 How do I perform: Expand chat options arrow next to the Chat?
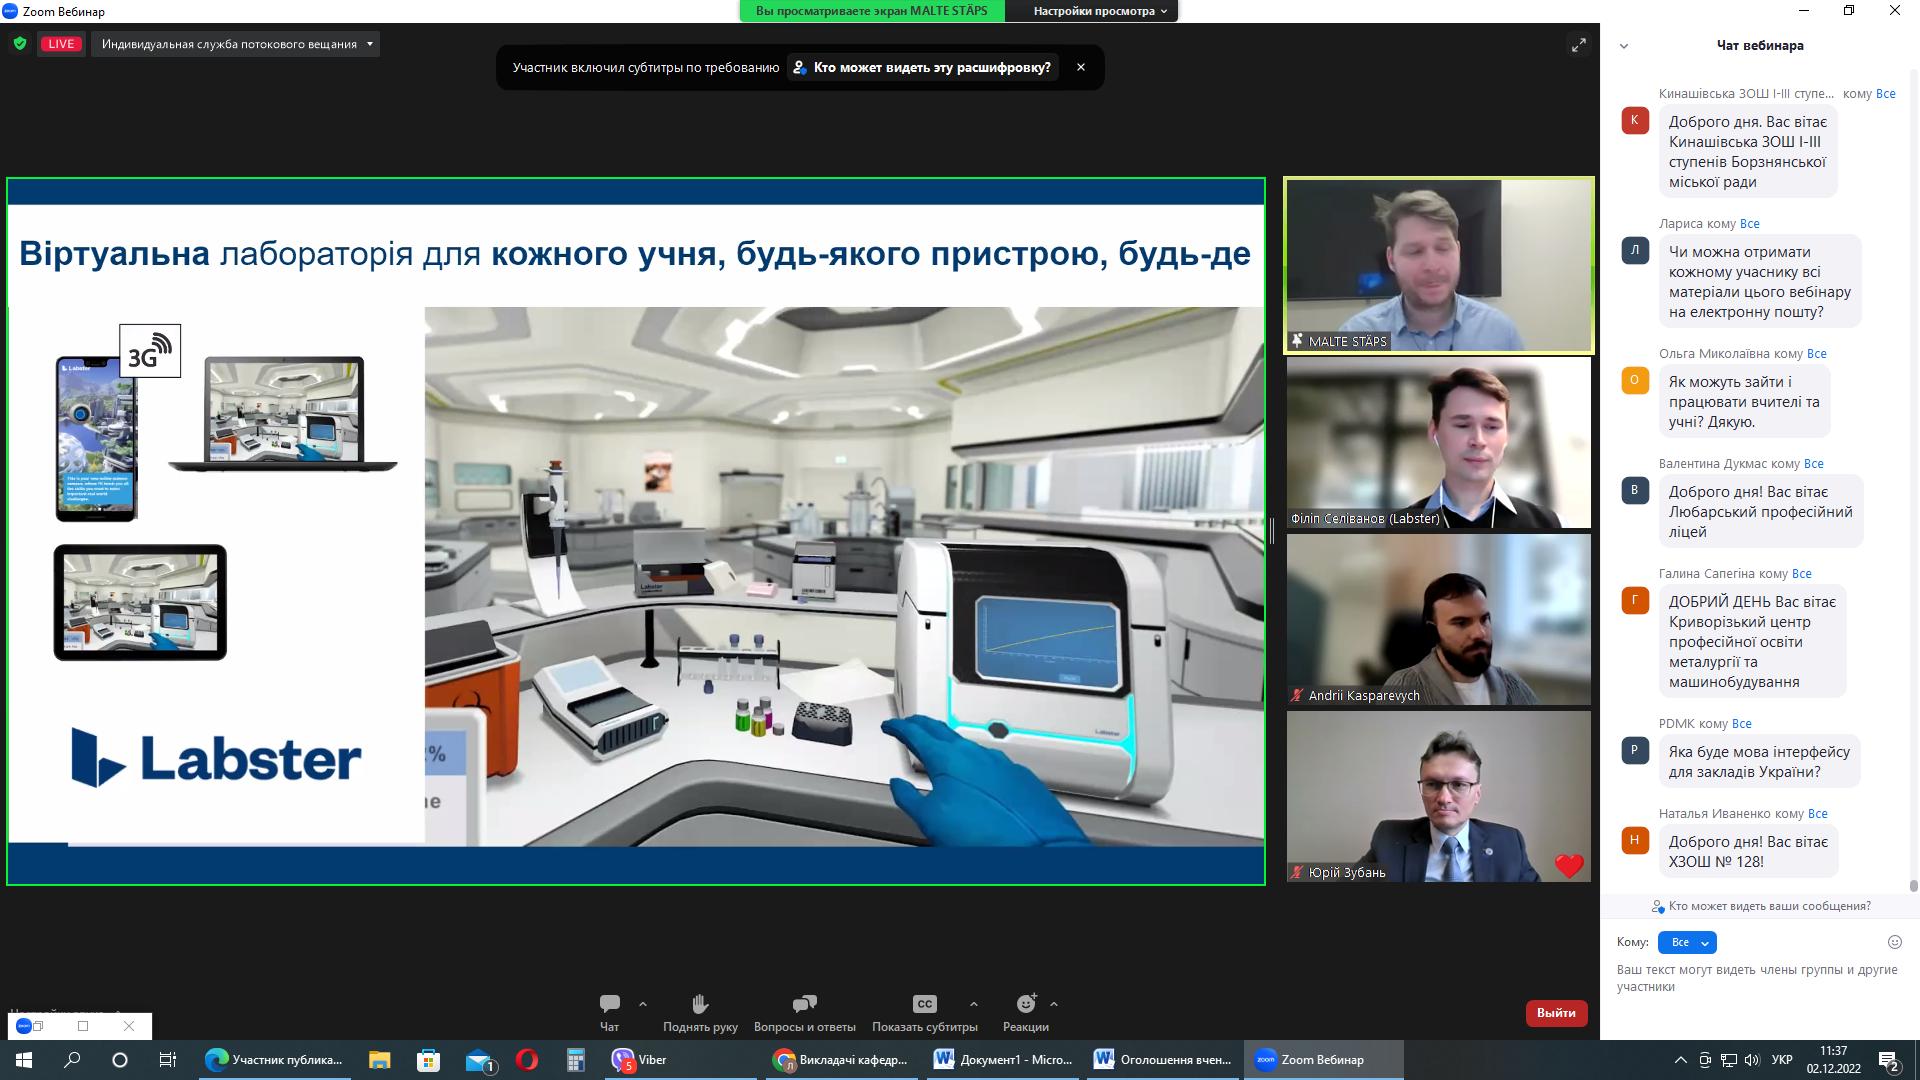point(643,1004)
